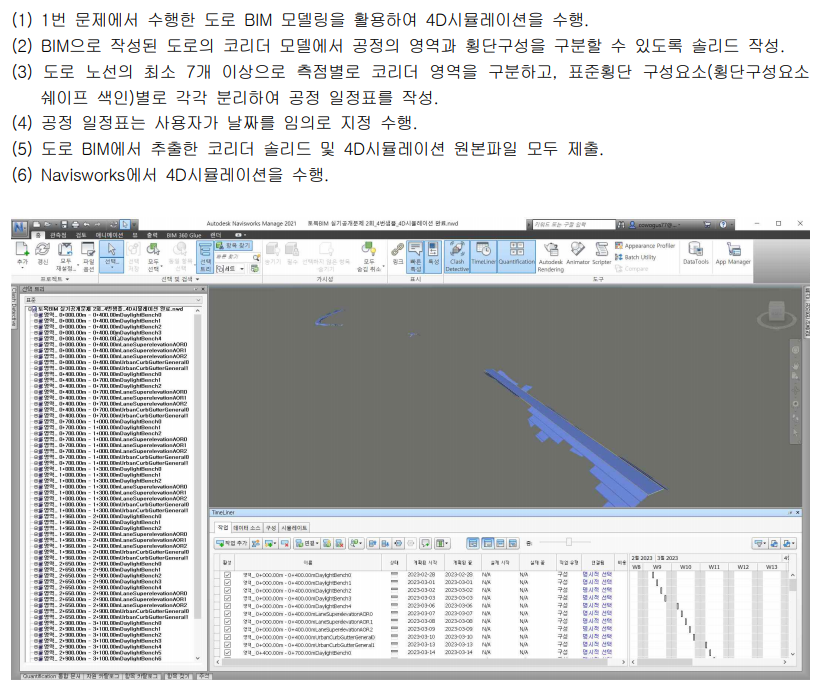Switch to the 애니메이션 ribbon tab
This screenshot has height=685, width=834.
point(110,235)
